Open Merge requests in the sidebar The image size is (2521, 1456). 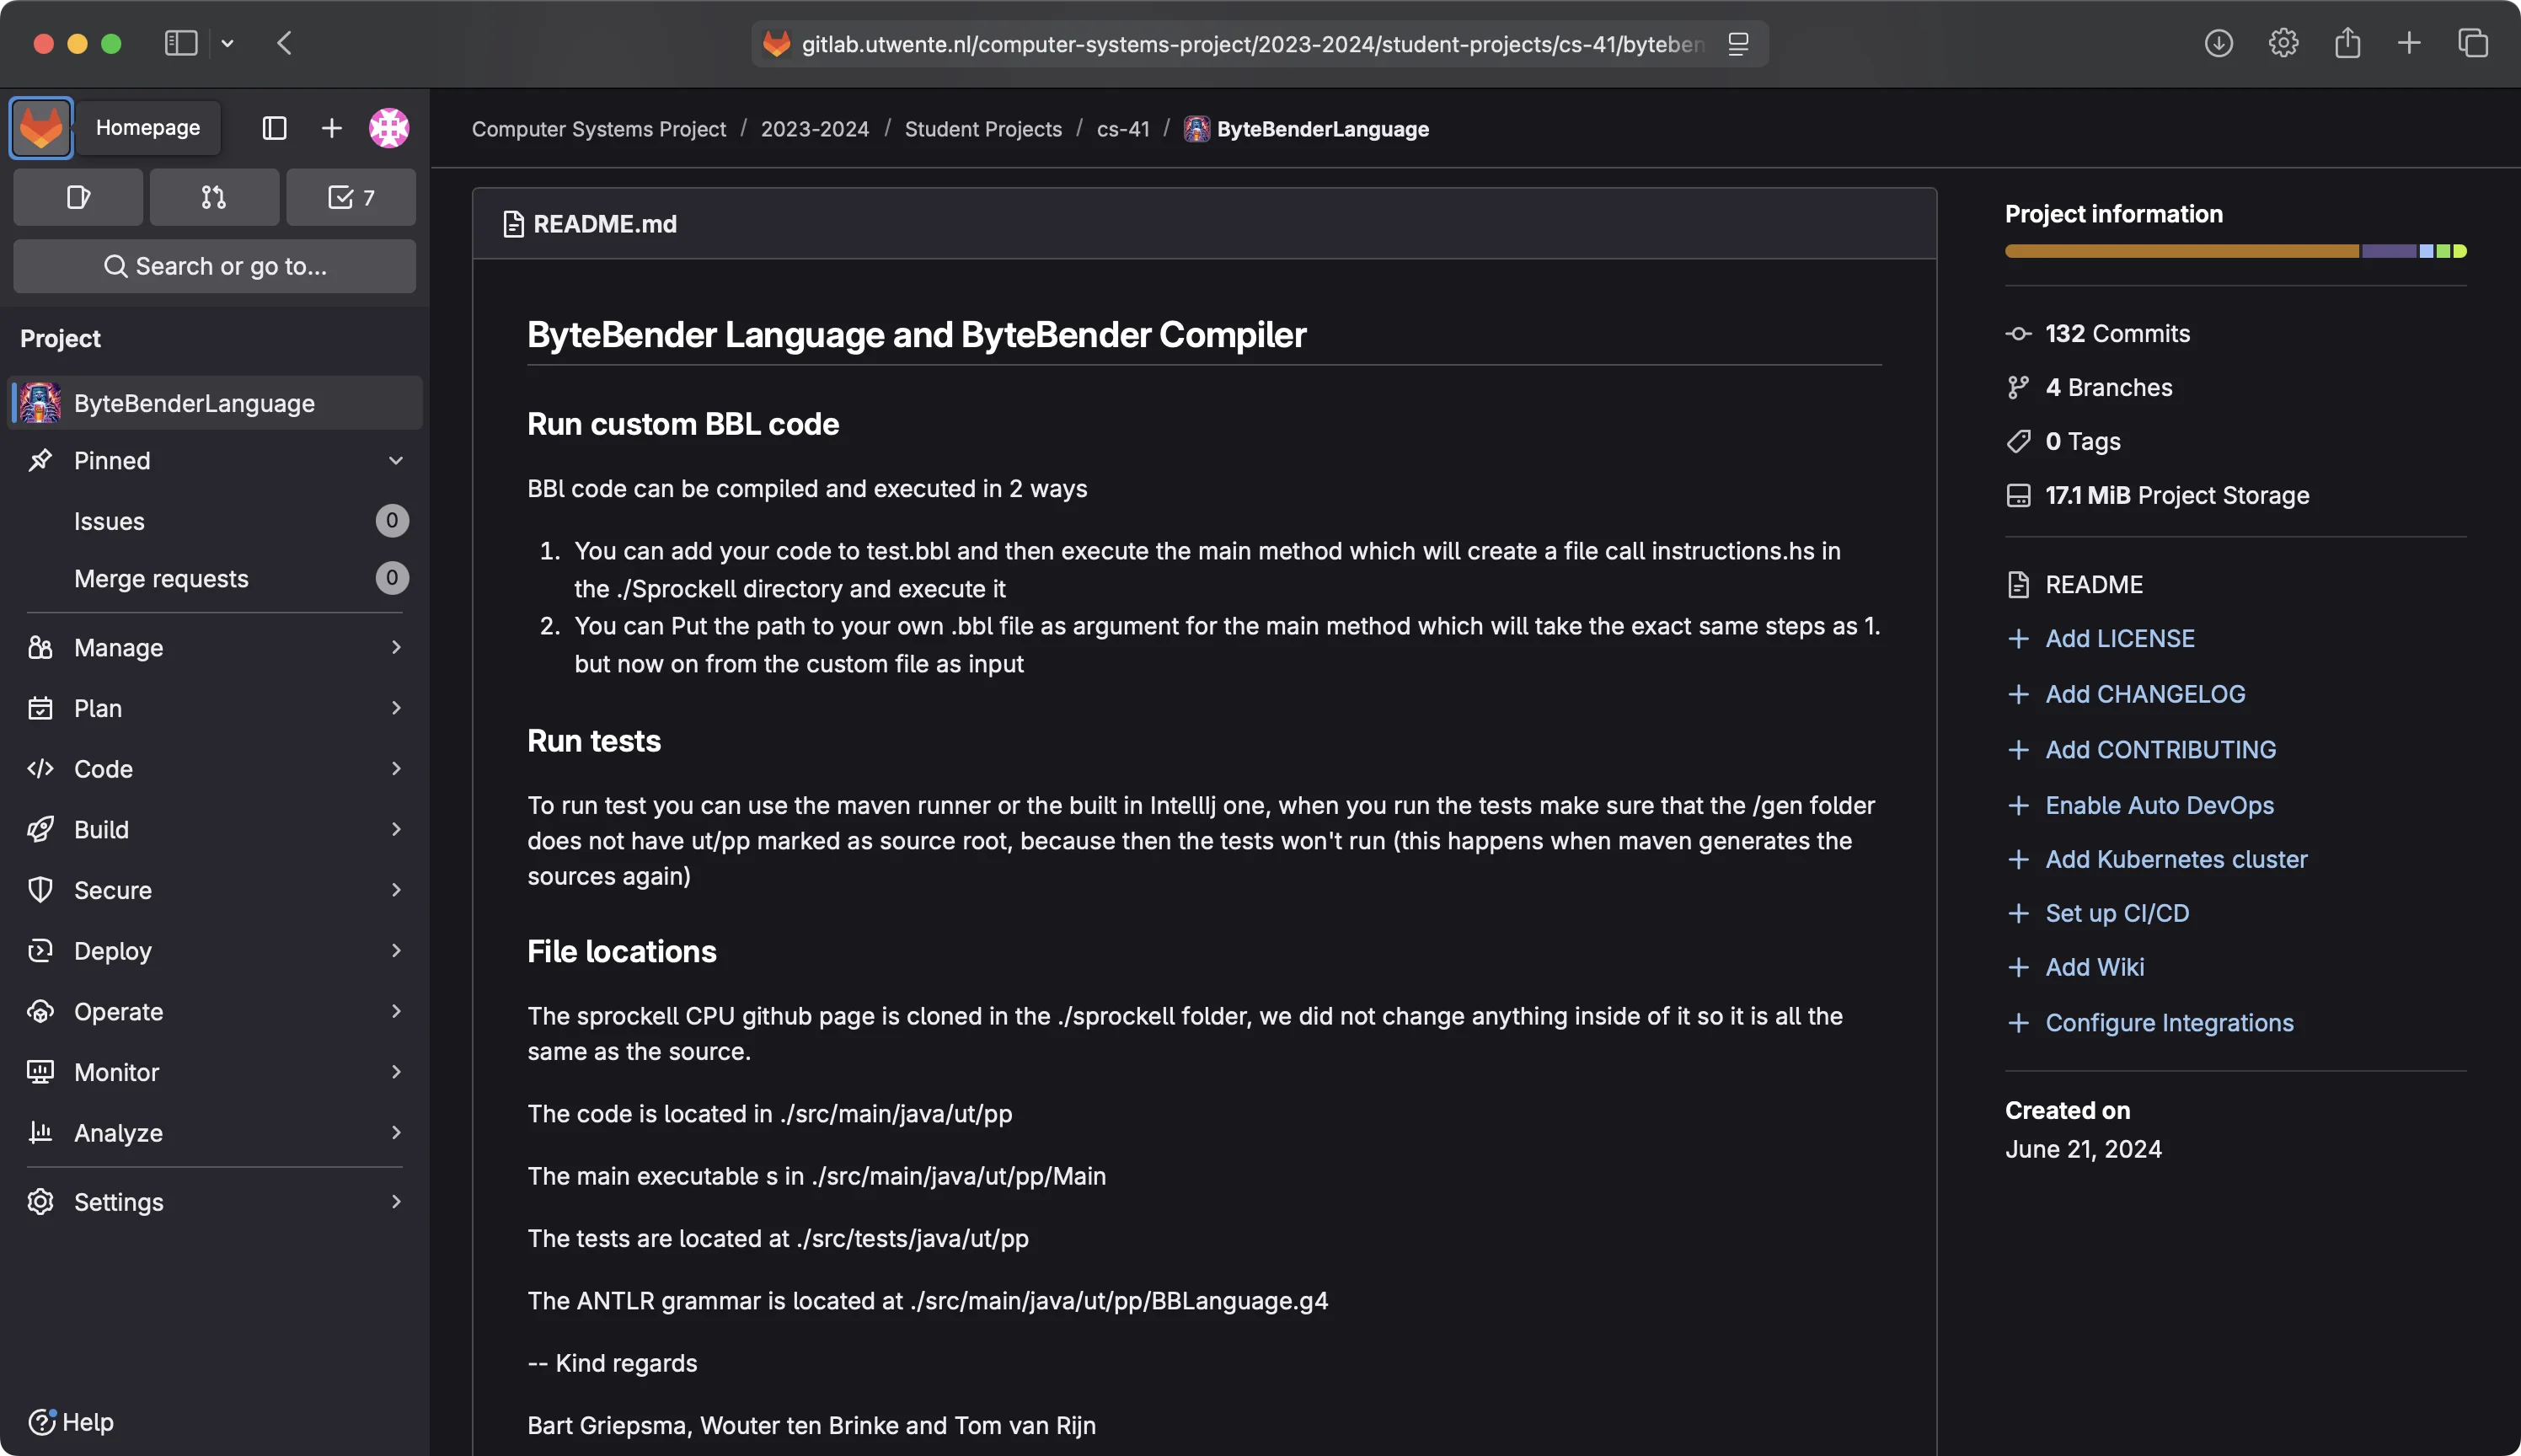click(161, 579)
